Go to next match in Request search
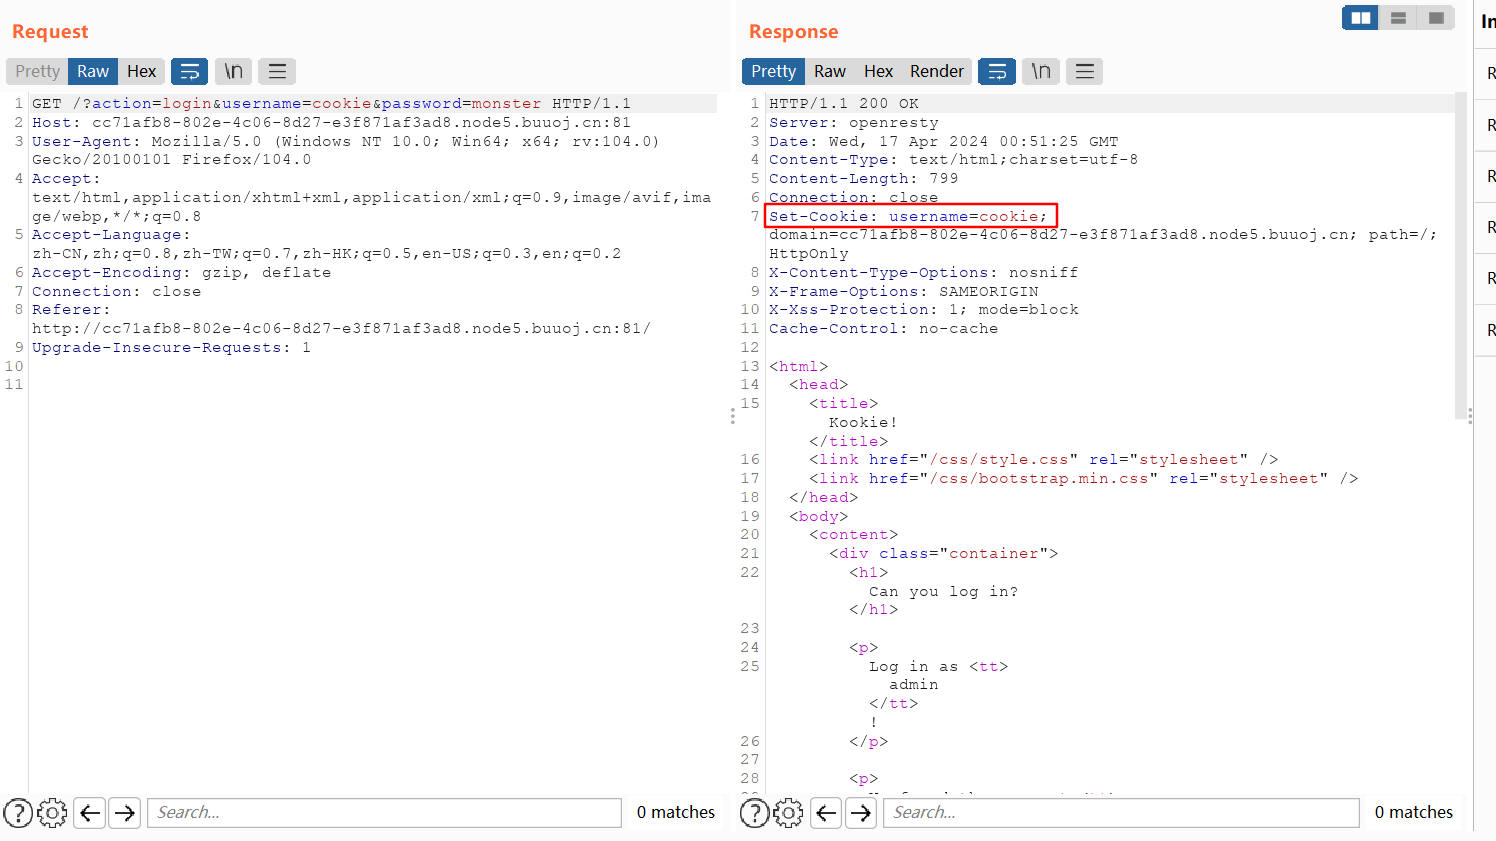The width and height of the screenshot is (1496, 841). 125,813
